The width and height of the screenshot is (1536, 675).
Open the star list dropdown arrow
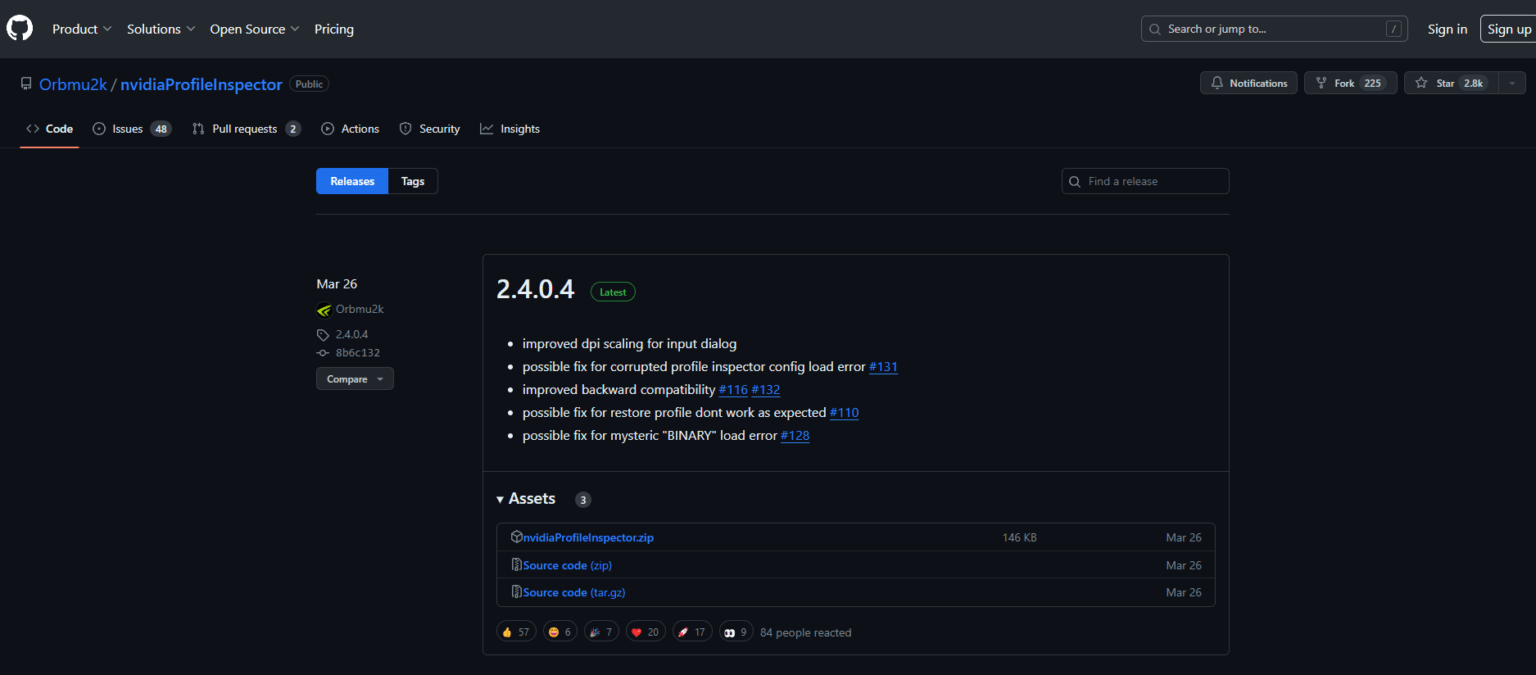[1512, 83]
